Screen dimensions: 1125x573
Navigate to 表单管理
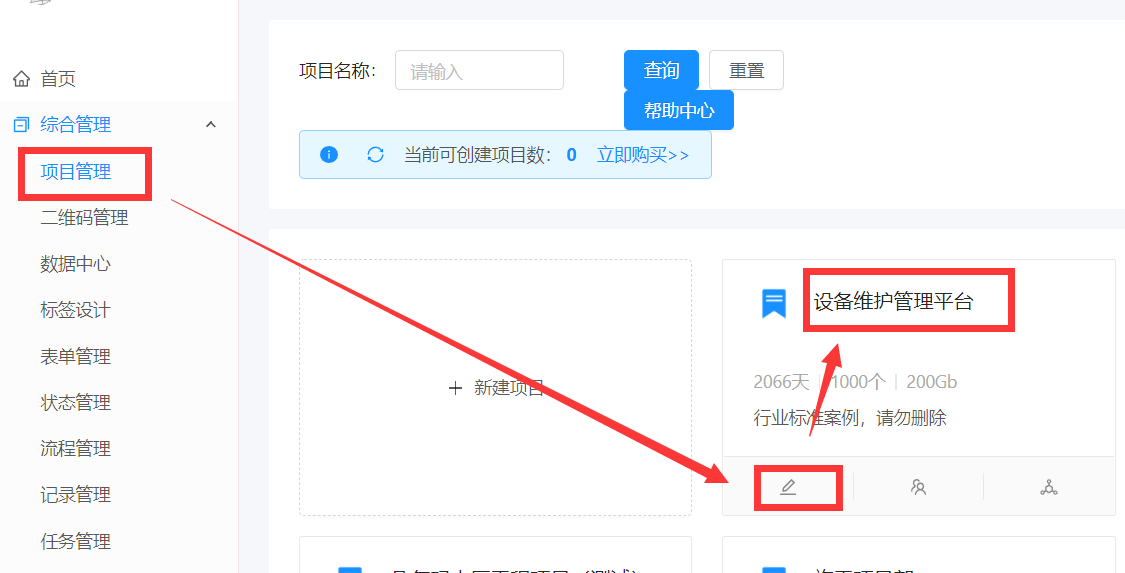pos(76,356)
